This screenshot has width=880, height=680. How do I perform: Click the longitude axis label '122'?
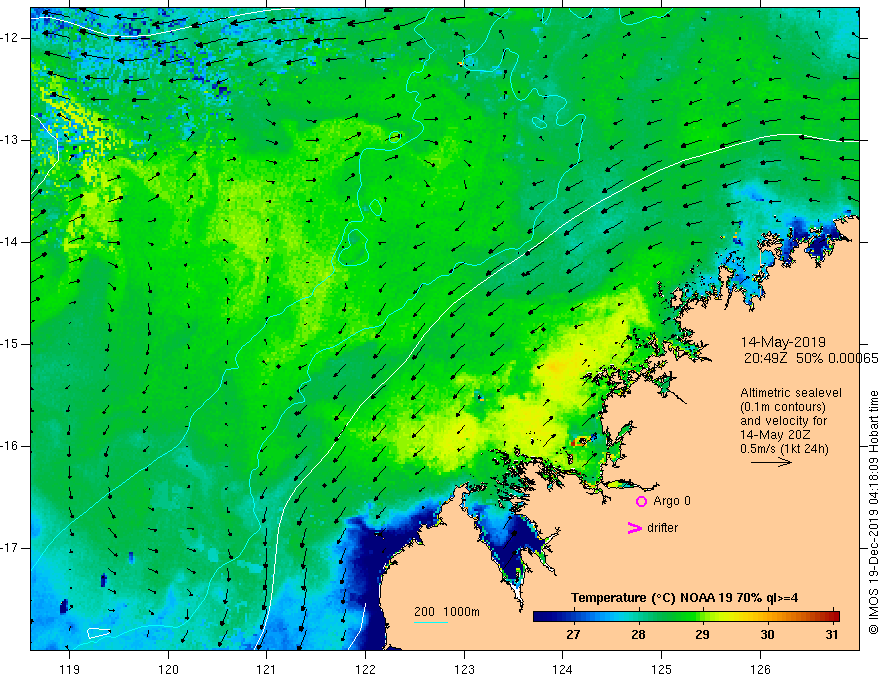coord(365,669)
